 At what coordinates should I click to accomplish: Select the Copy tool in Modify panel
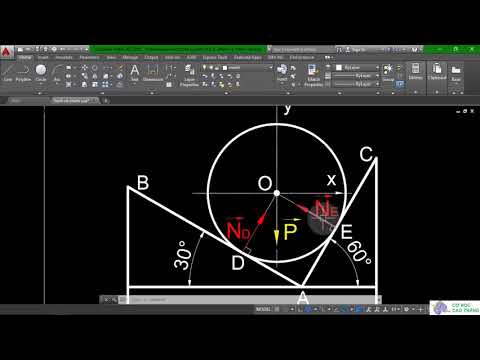coord(85,76)
